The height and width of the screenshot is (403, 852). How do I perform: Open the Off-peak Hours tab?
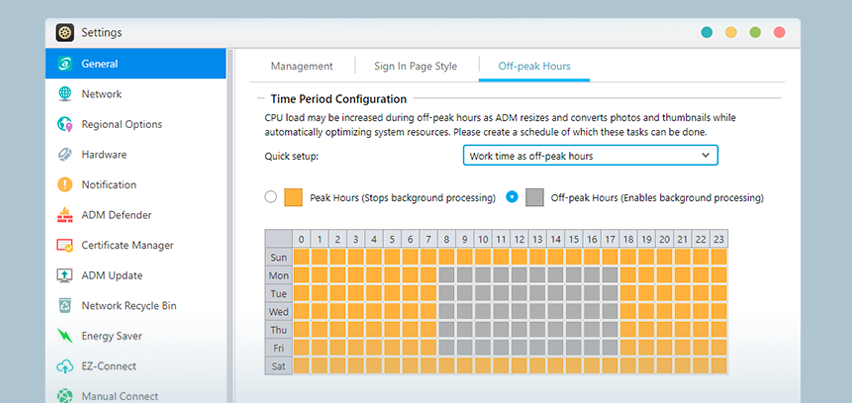click(535, 66)
